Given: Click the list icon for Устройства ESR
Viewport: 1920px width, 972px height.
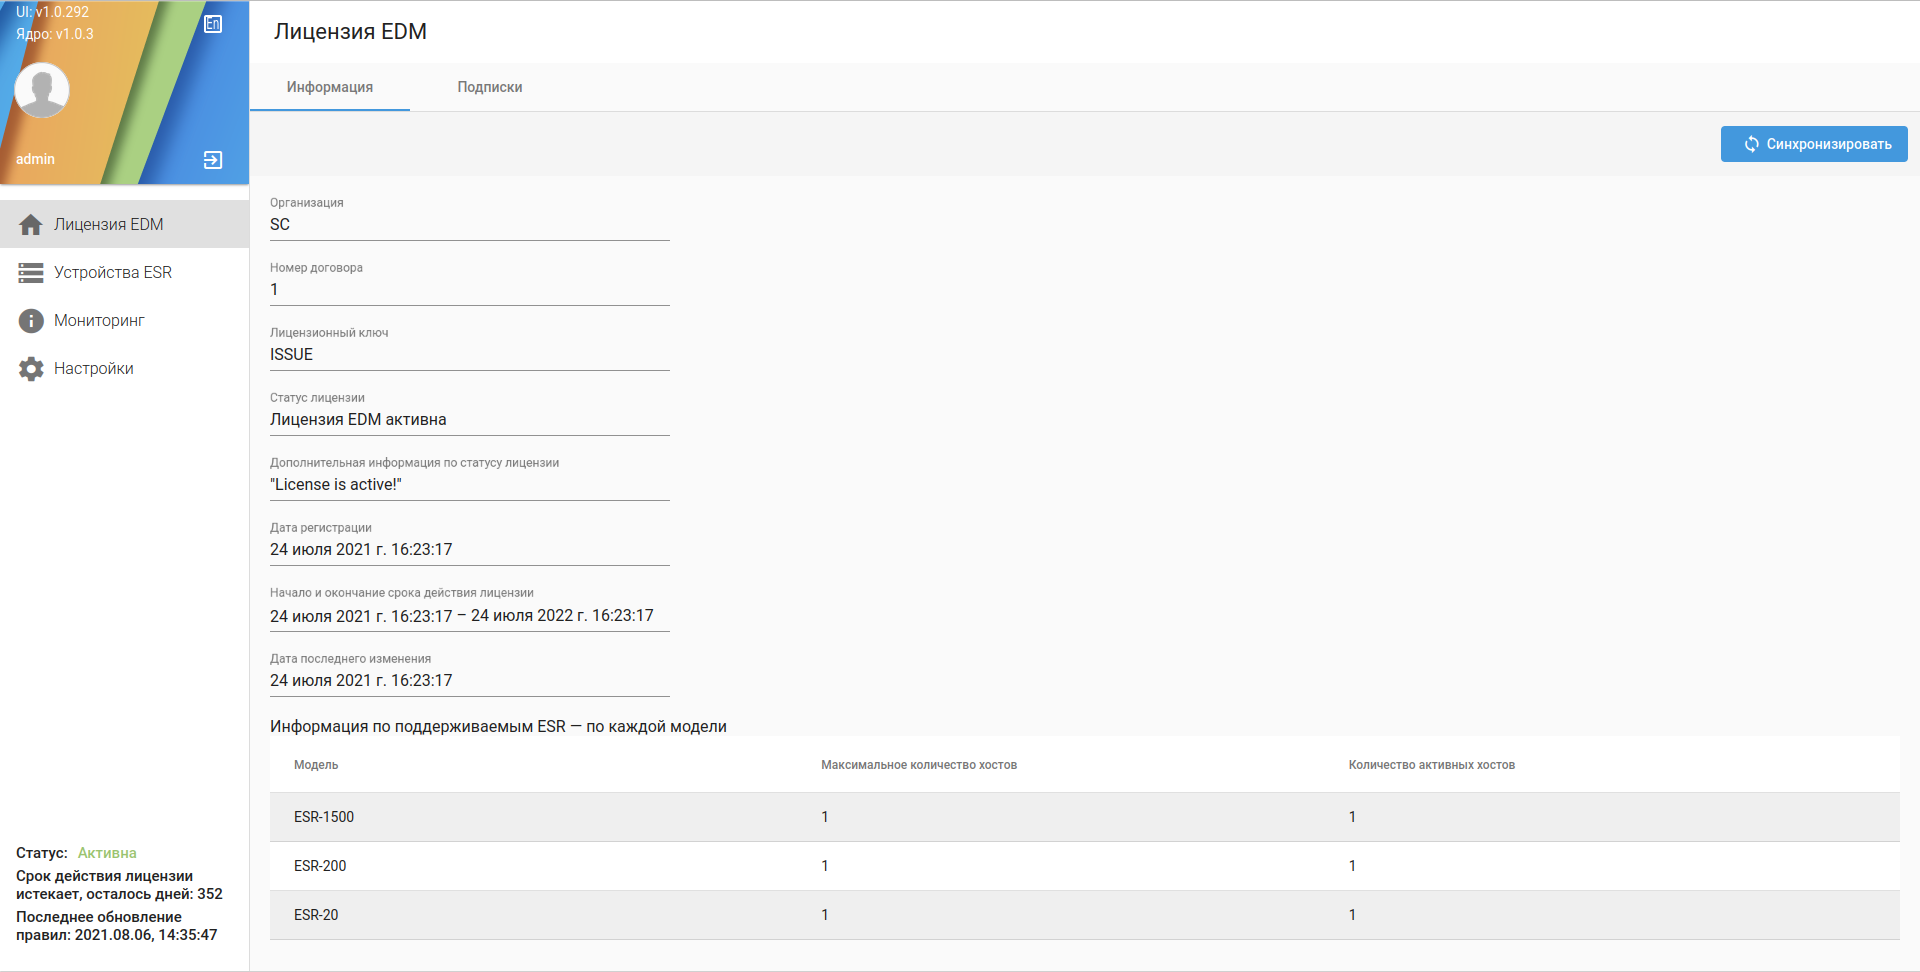Looking at the screenshot, I should click(31, 273).
